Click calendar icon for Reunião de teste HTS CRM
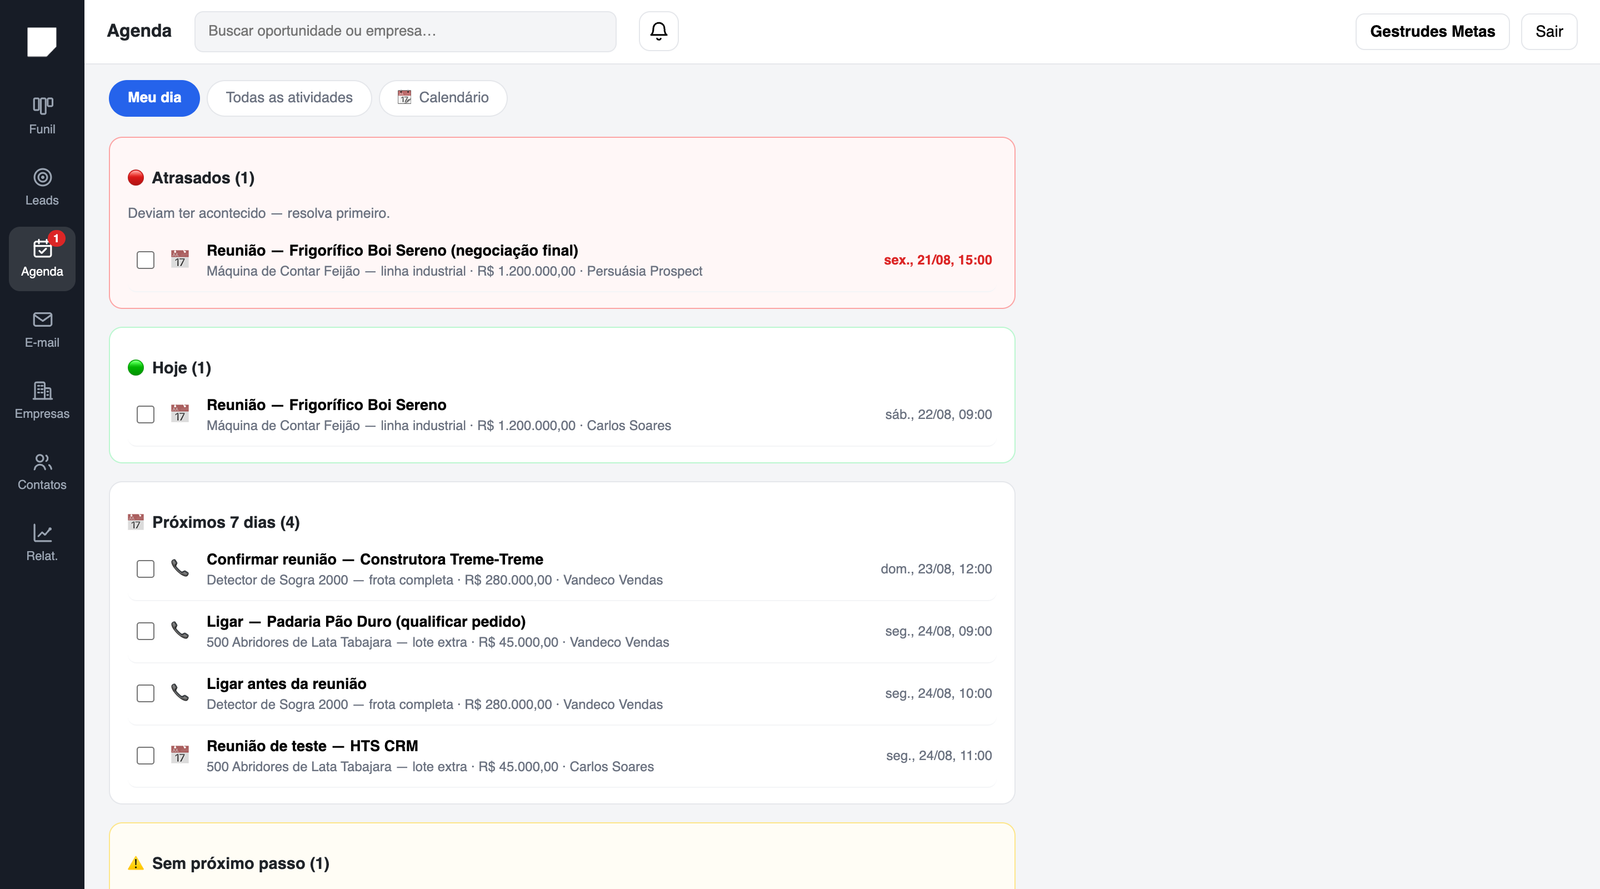Image resolution: width=1600 pixels, height=889 pixels. [x=180, y=755]
